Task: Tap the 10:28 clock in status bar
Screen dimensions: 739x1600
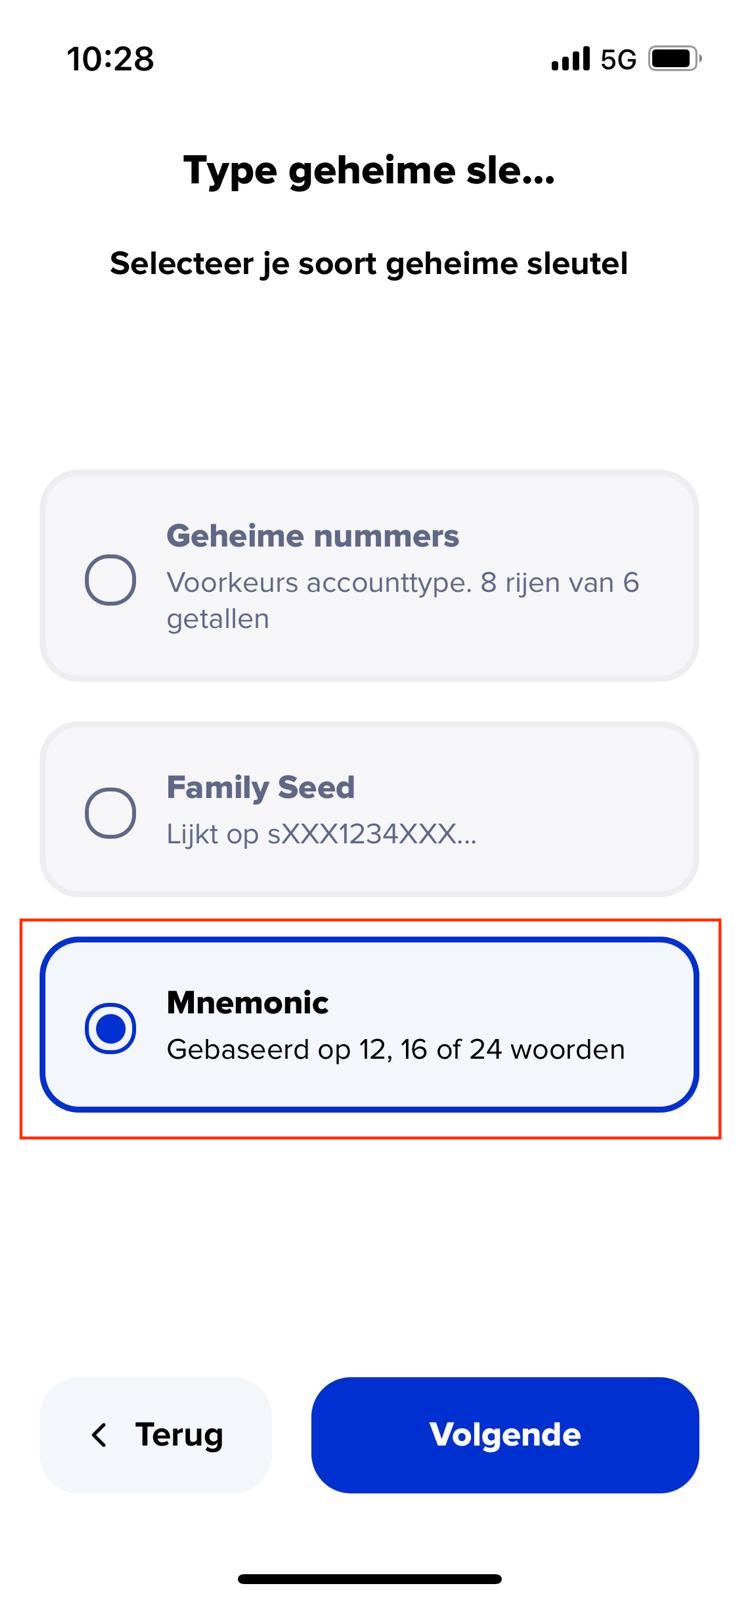Action: (x=111, y=59)
